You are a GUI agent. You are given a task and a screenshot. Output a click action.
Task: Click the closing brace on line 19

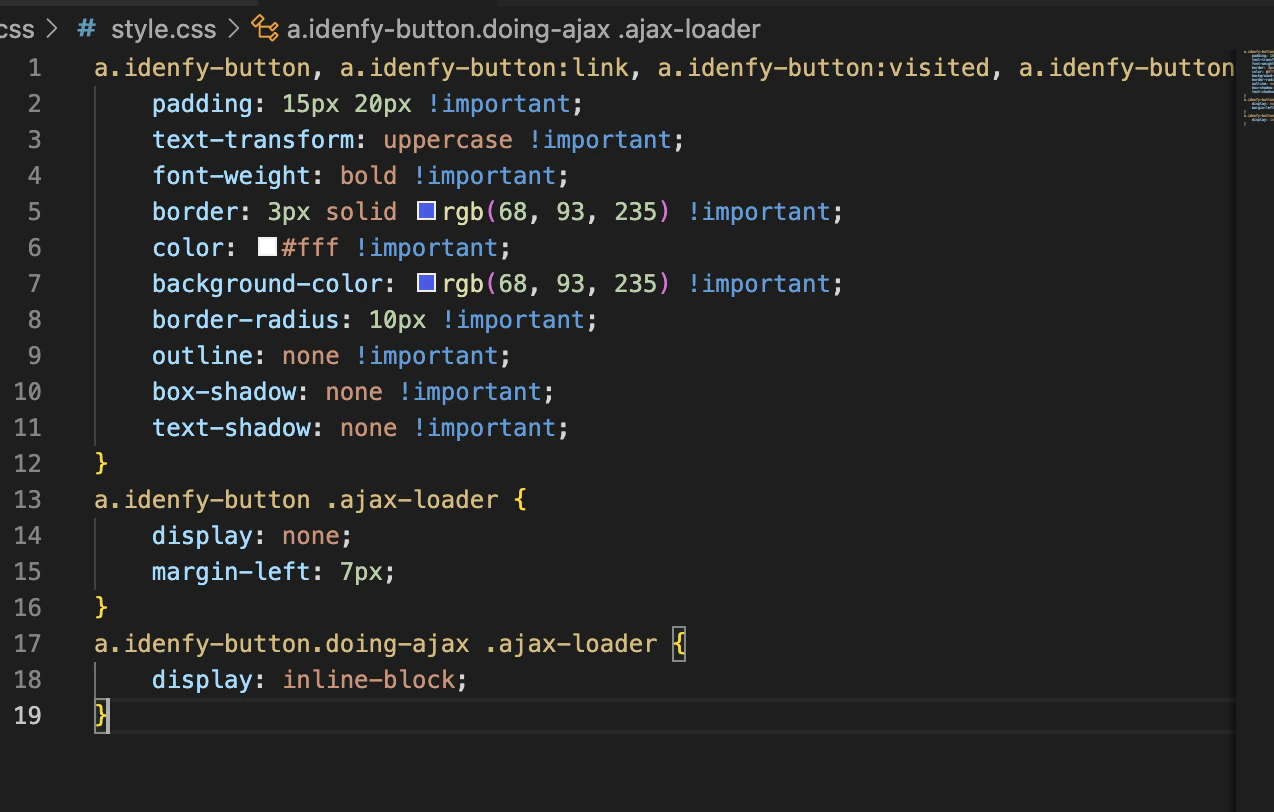click(100, 715)
